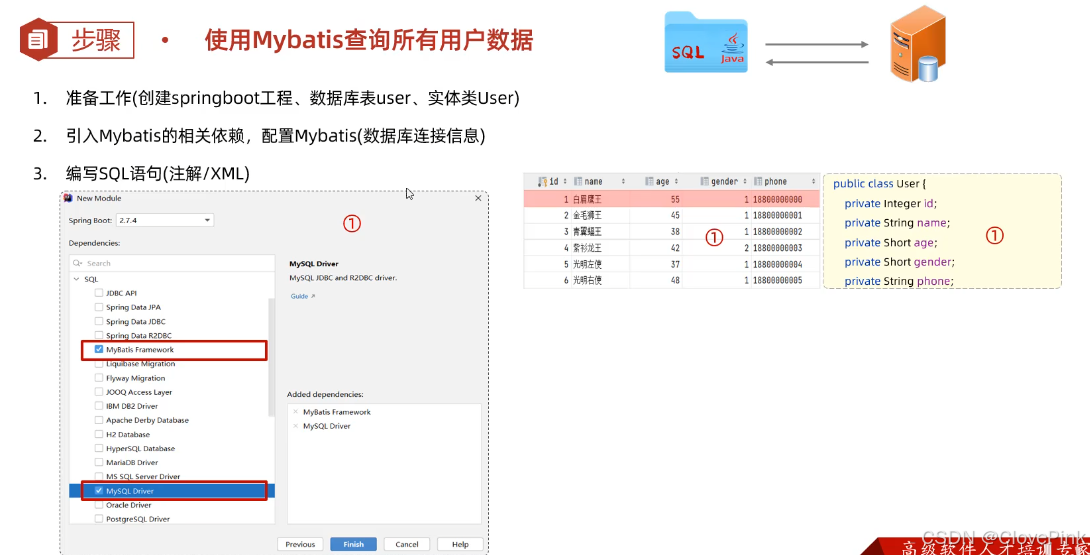Sort by the age column arrows
Image resolution: width=1090 pixels, height=555 pixels.
coord(676,182)
